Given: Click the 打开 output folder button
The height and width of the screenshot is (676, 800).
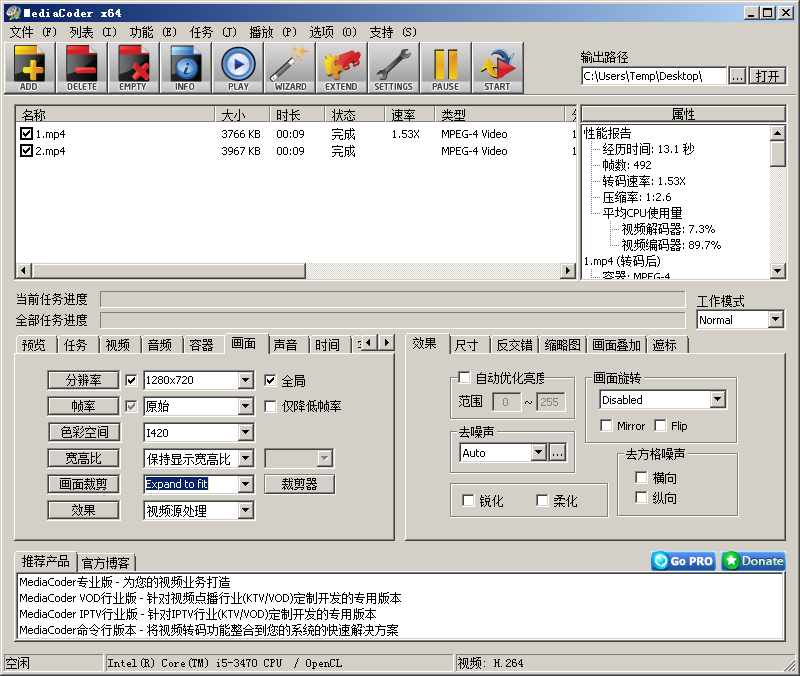Looking at the screenshot, I should [x=767, y=76].
